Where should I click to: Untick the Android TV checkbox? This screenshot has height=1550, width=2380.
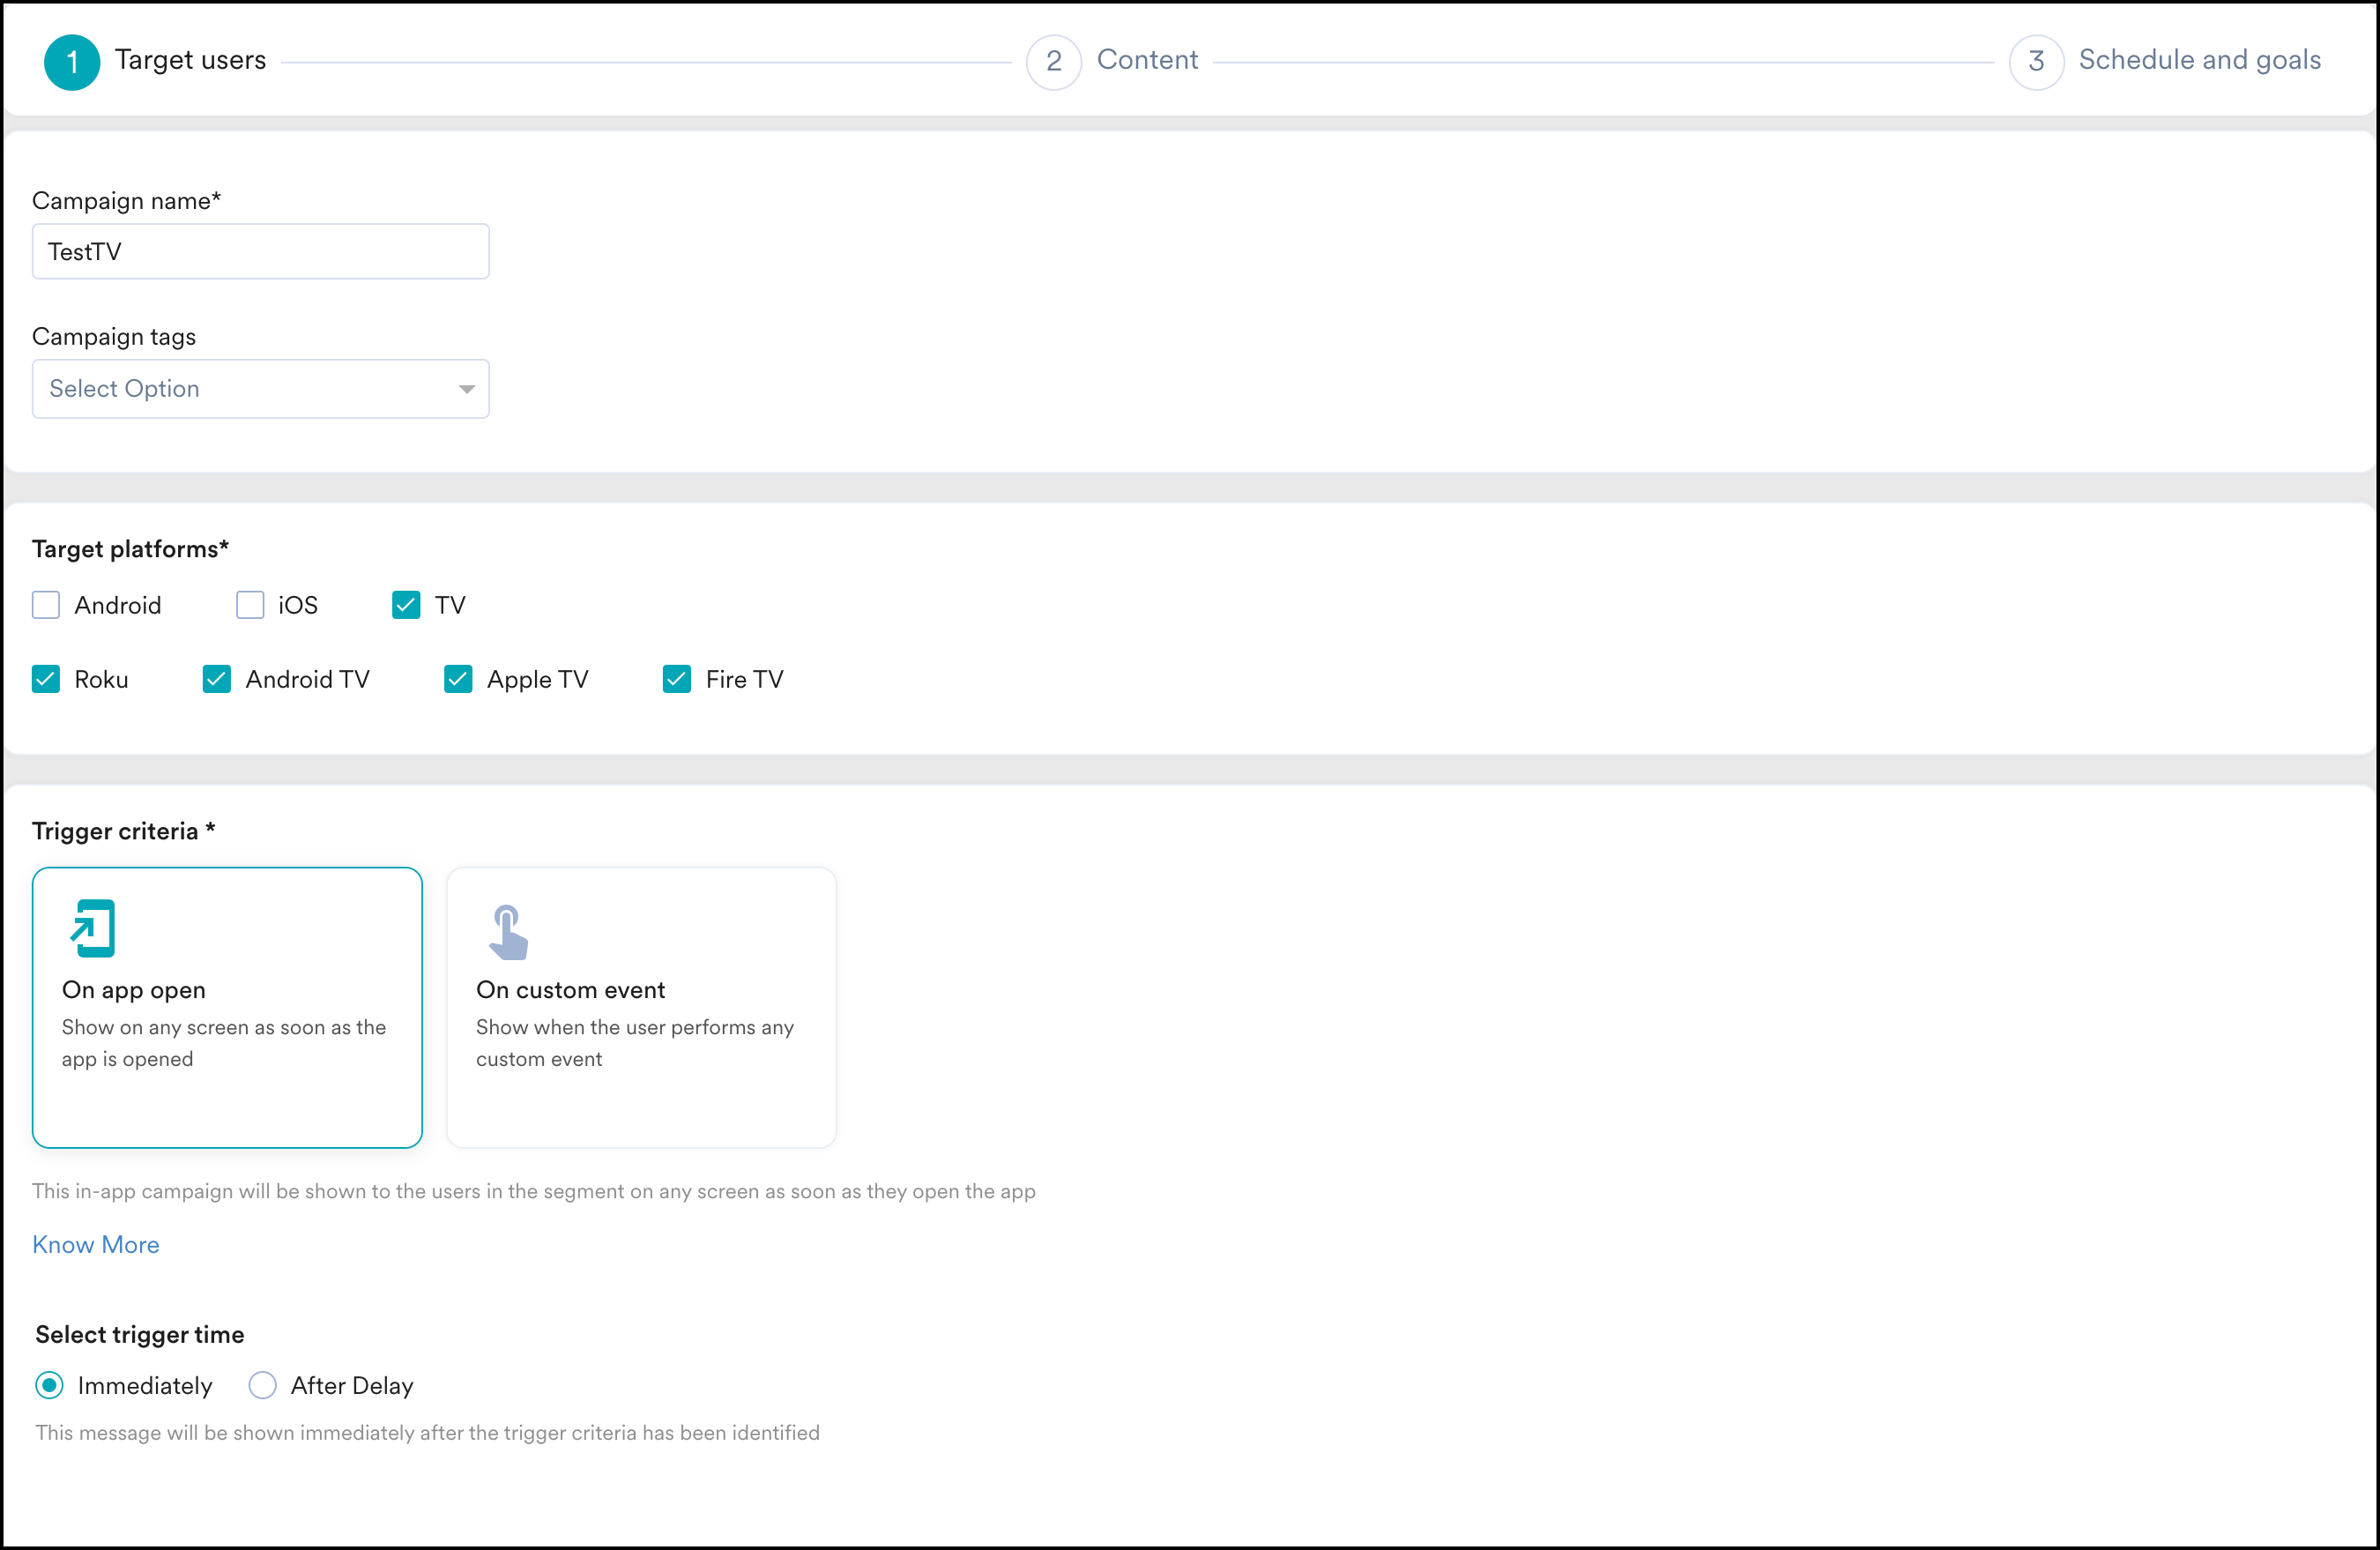(x=217, y=679)
